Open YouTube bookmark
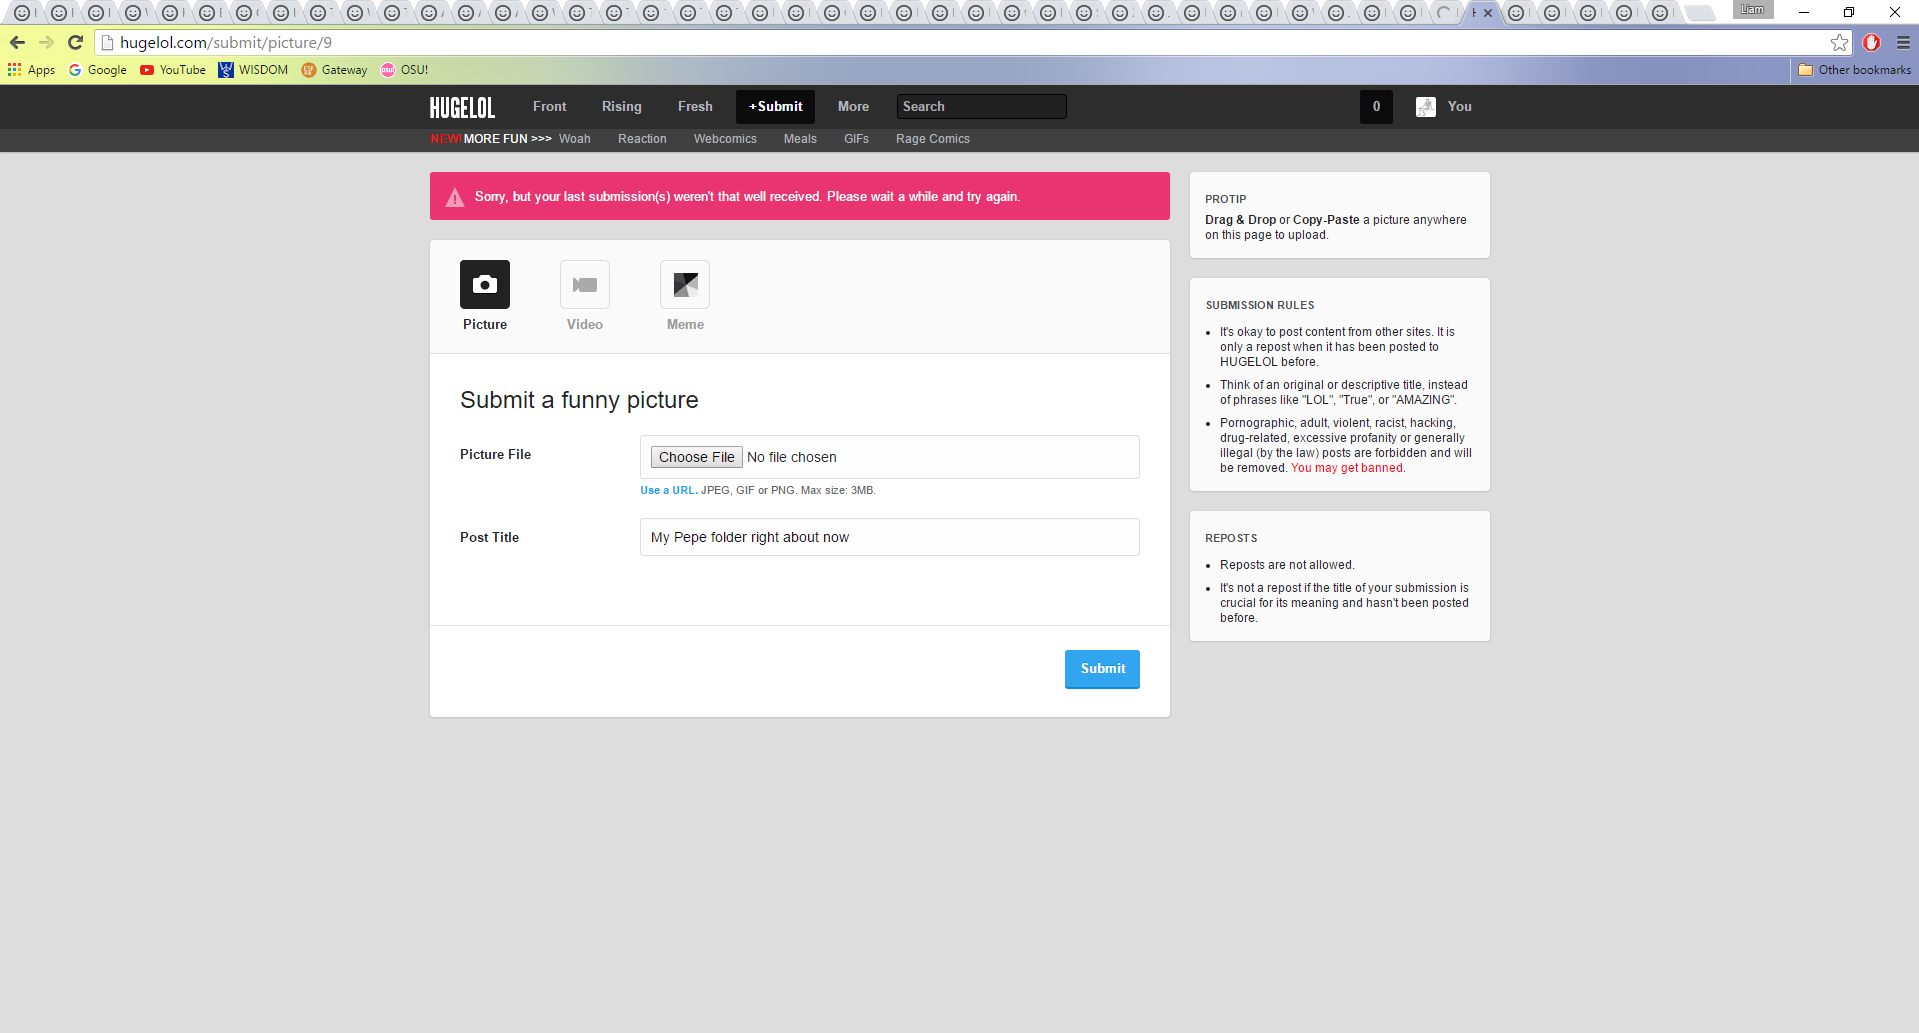This screenshot has width=1919, height=1033. point(173,70)
